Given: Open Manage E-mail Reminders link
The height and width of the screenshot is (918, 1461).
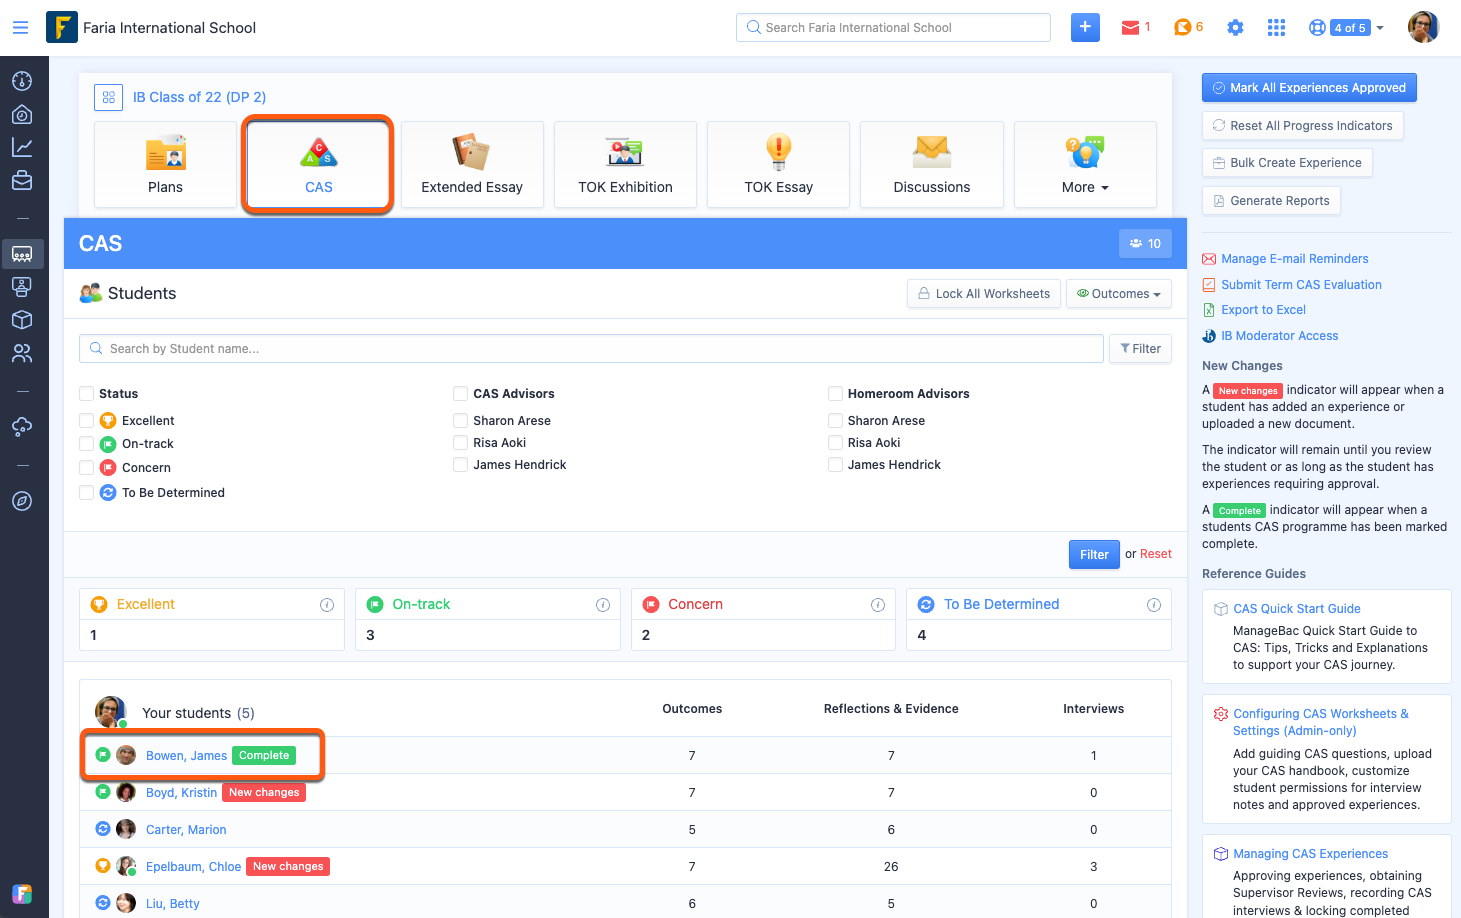Looking at the screenshot, I should (1294, 259).
